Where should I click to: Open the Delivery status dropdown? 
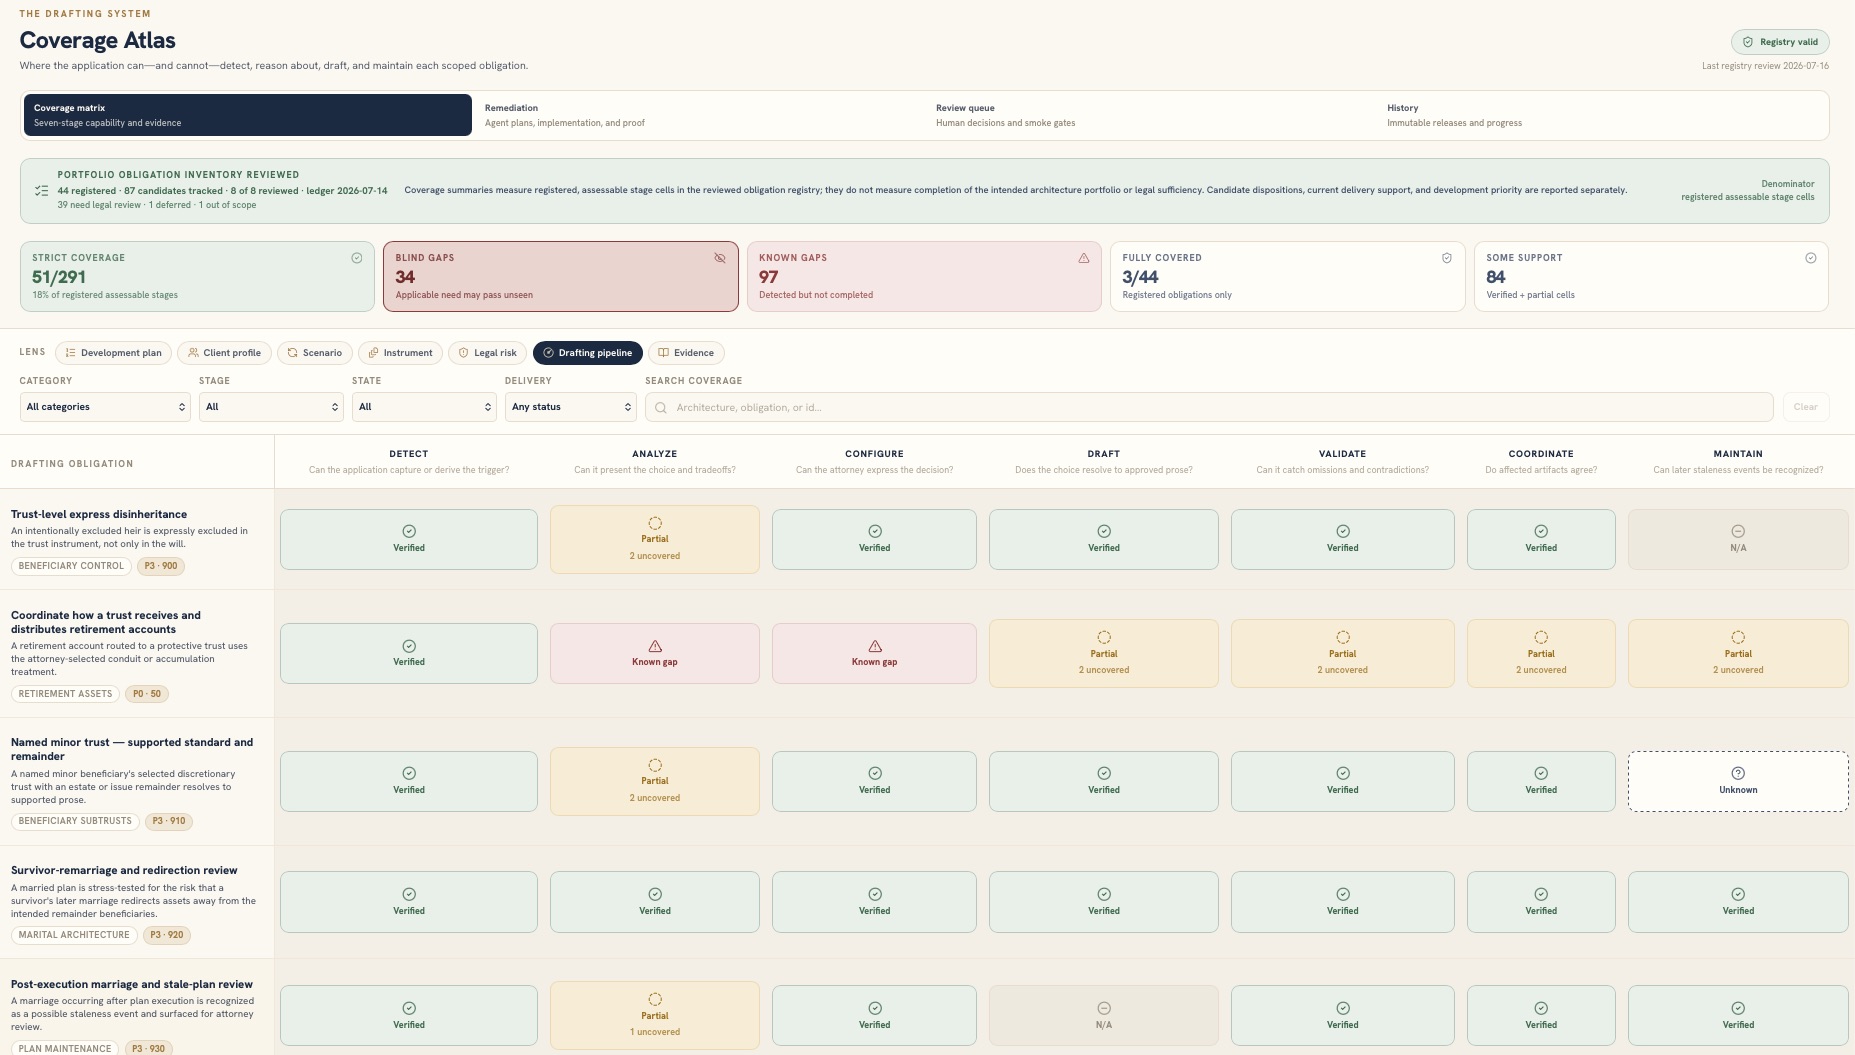[570, 407]
